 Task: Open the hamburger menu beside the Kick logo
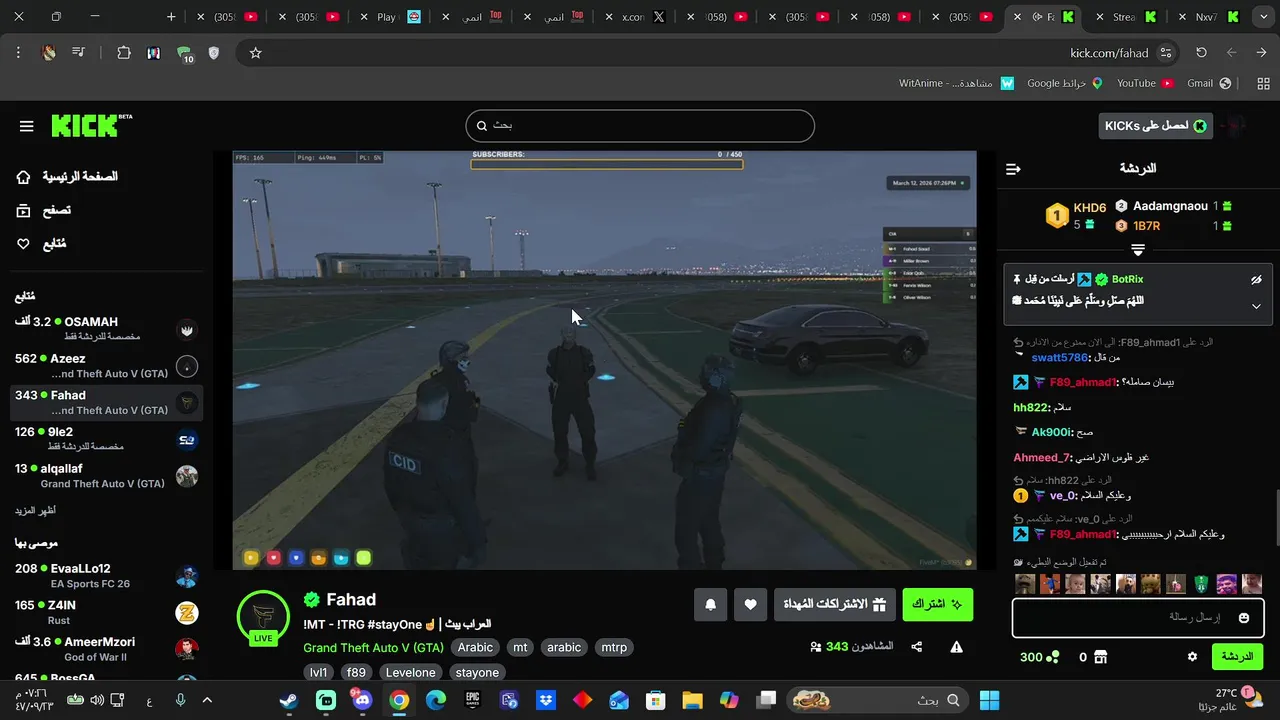pos(27,126)
